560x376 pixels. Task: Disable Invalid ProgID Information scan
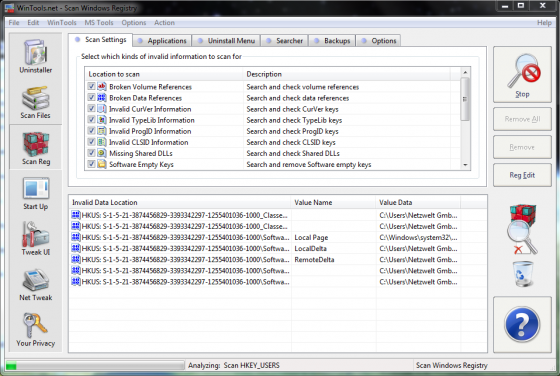(91, 131)
